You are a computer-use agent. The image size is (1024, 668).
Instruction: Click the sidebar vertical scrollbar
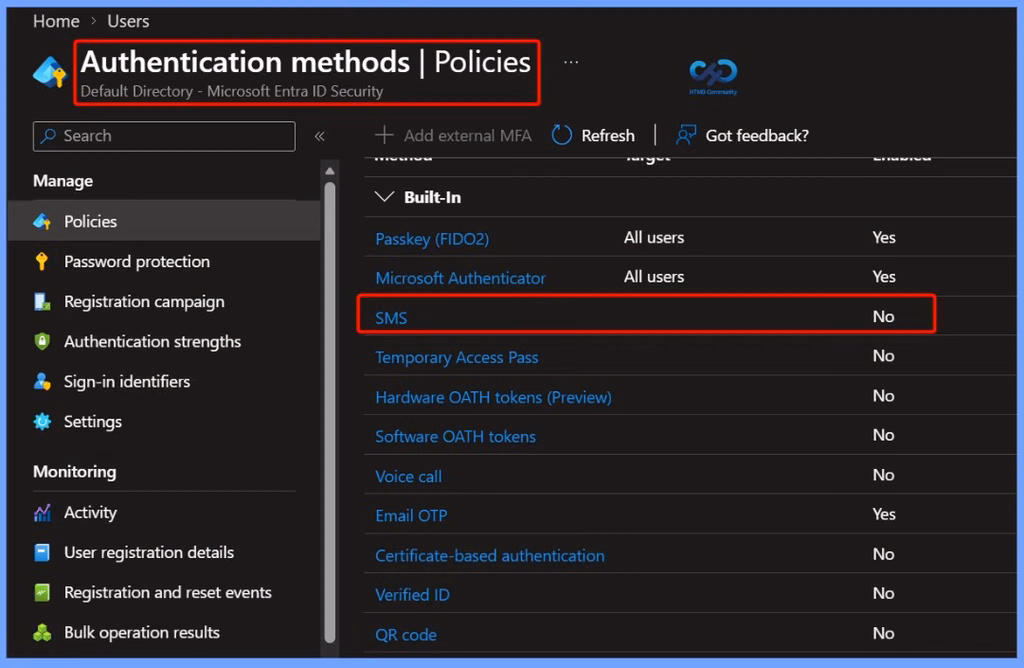[330, 411]
